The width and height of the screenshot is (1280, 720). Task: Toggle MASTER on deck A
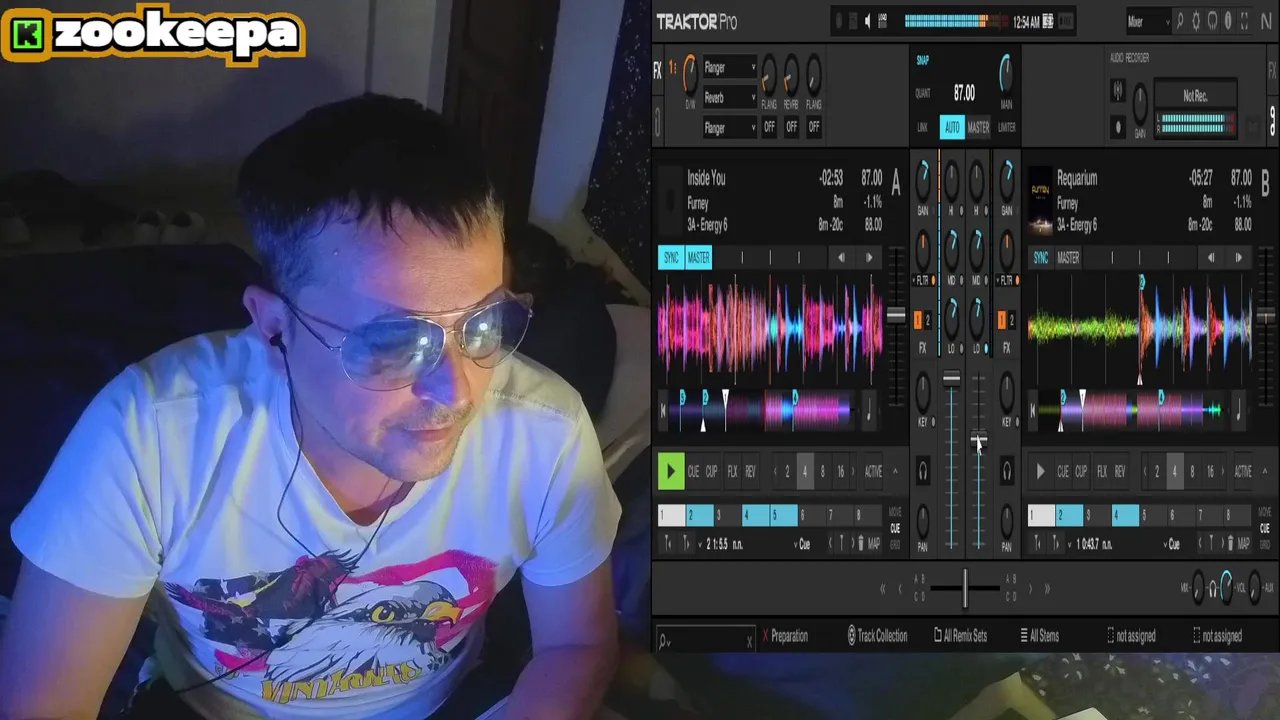[x=698, y=258]
